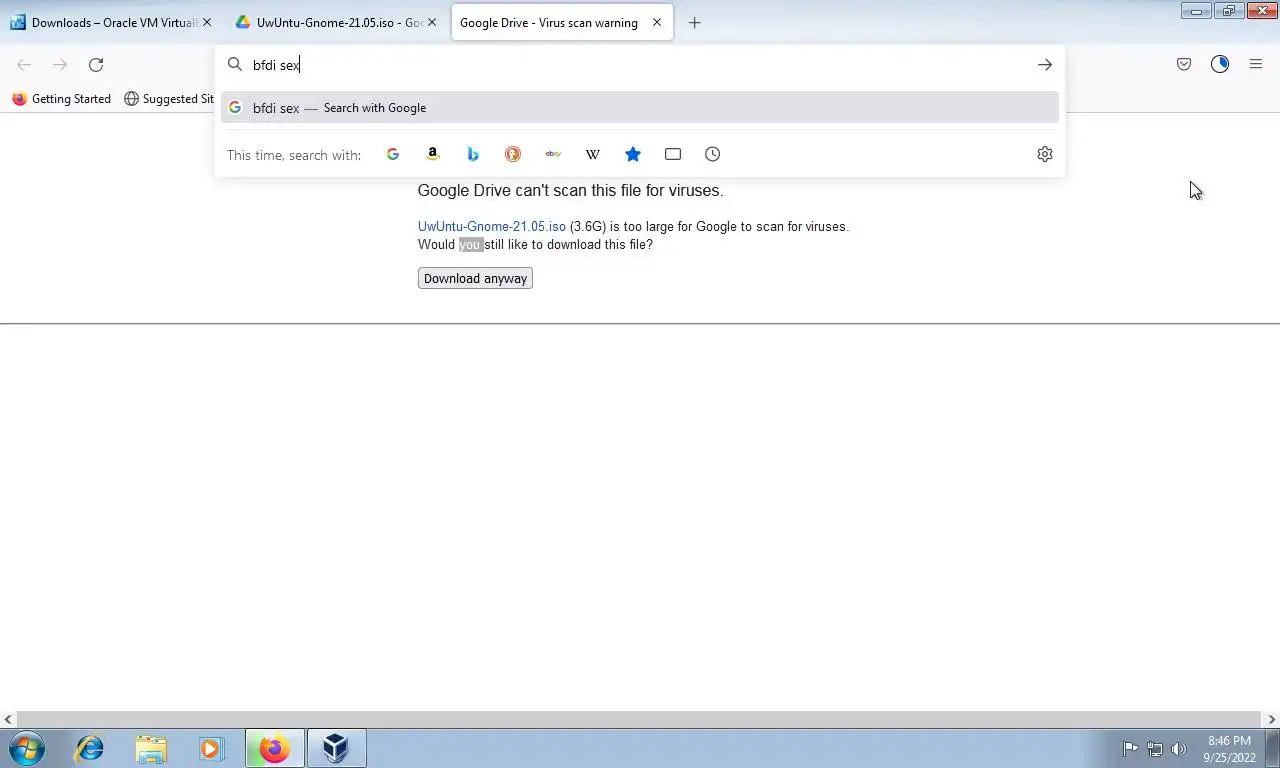The image size is (1280, 768).
Task: Select Firefox taskbar button
Action: [x=275, y=748]
